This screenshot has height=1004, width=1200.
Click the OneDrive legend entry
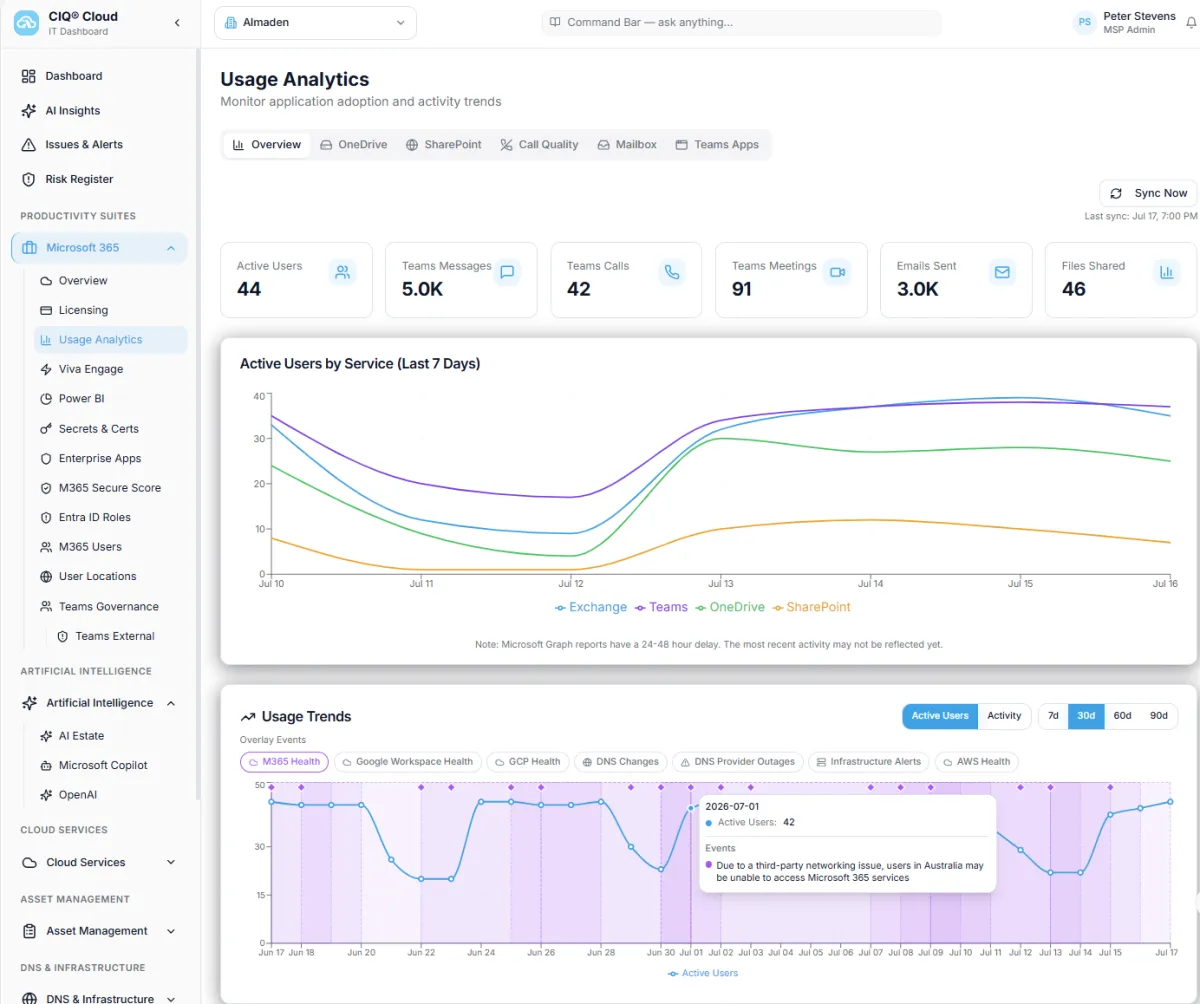tap(730, 607)
